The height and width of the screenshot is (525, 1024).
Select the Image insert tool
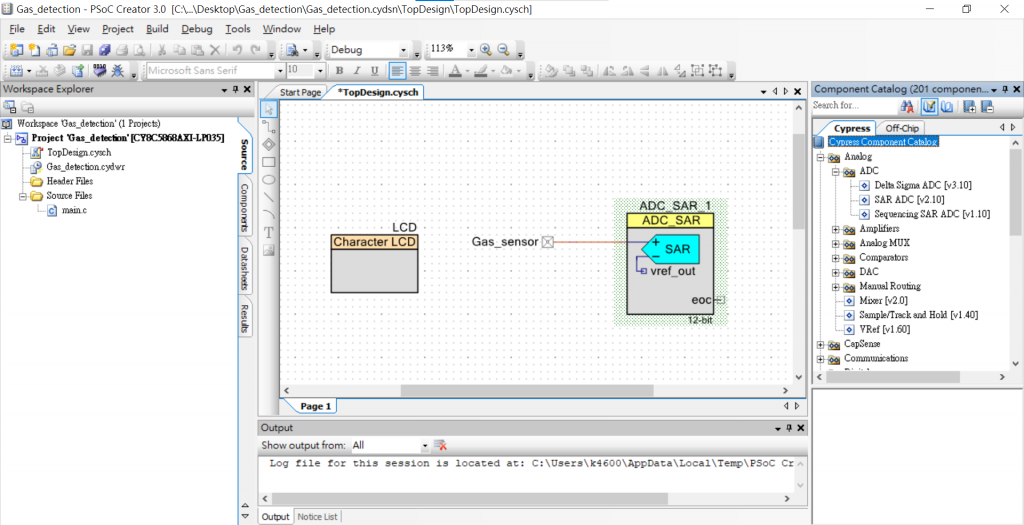(269, 249)
